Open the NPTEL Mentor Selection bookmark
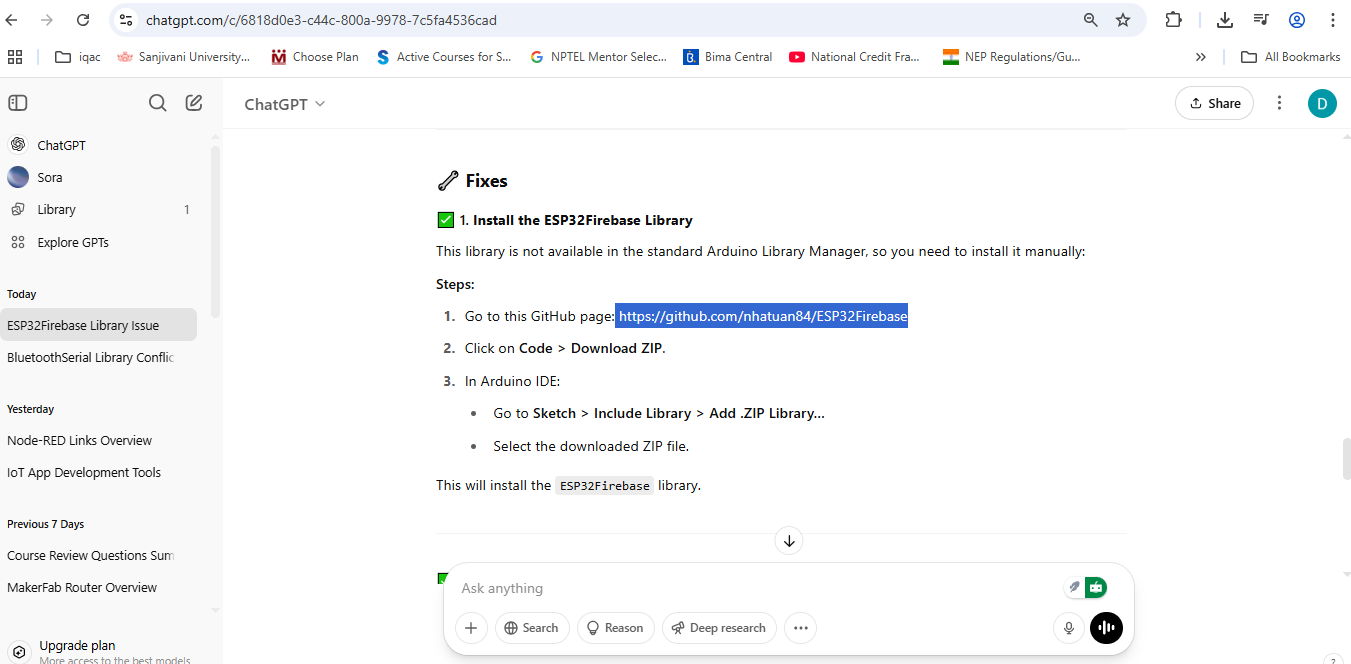 click(598, 57)
